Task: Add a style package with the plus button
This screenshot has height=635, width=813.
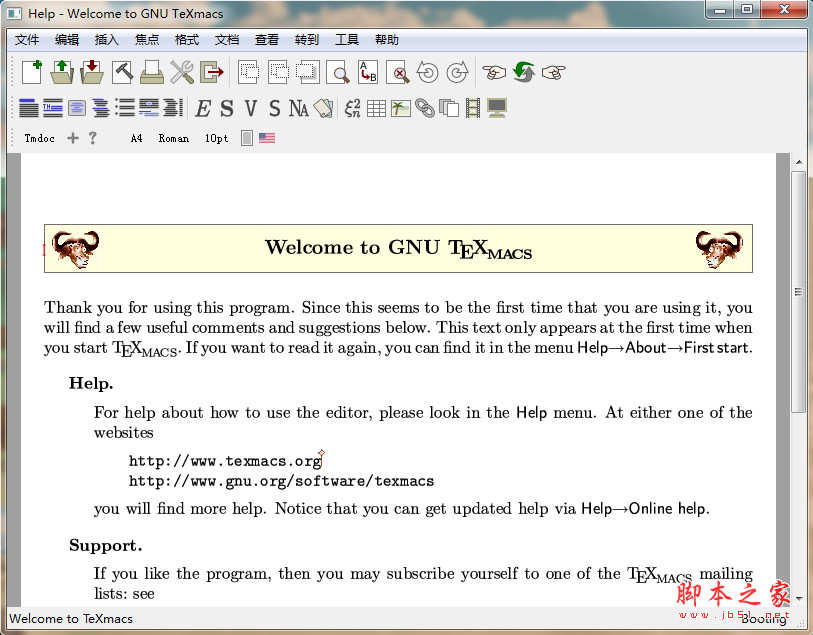Action: click(73, 138)
